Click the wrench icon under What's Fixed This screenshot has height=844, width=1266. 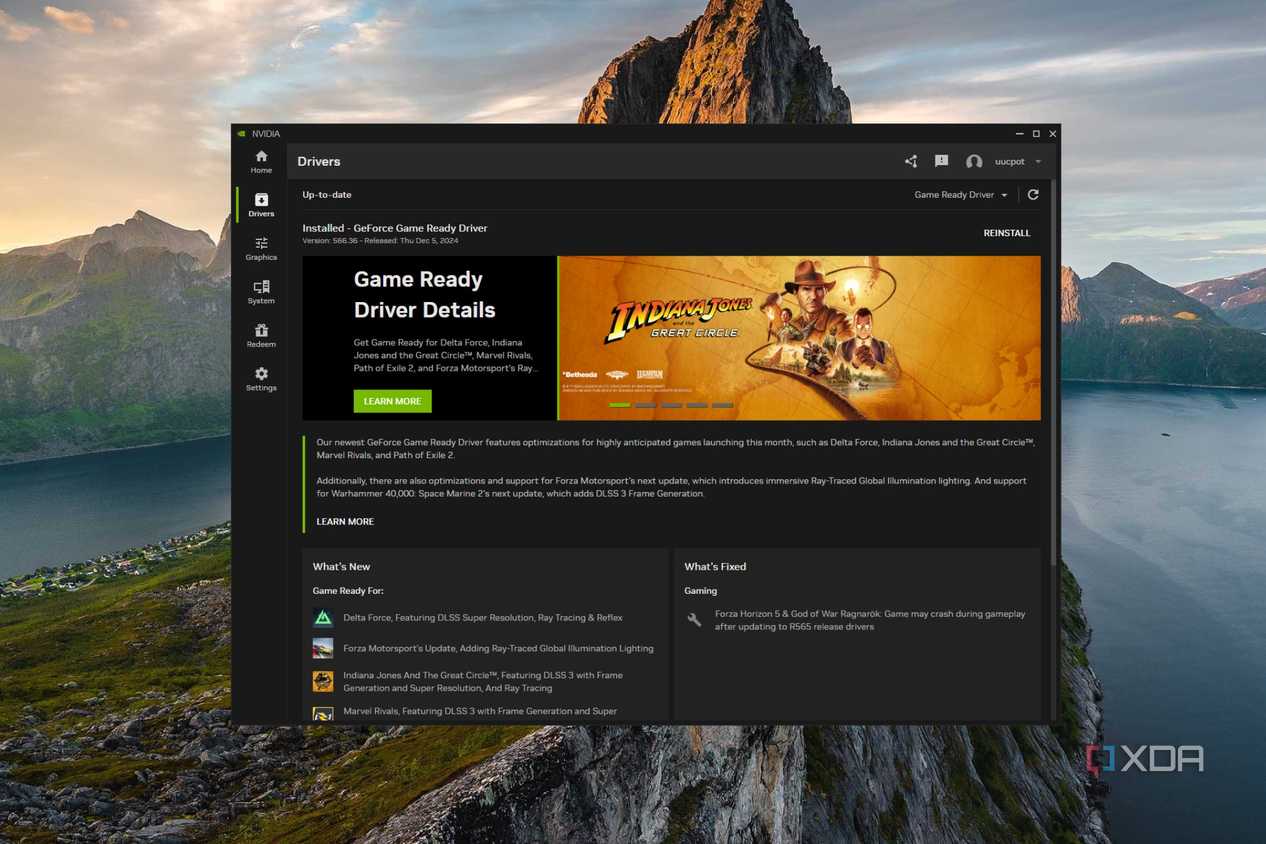point(693,620)
